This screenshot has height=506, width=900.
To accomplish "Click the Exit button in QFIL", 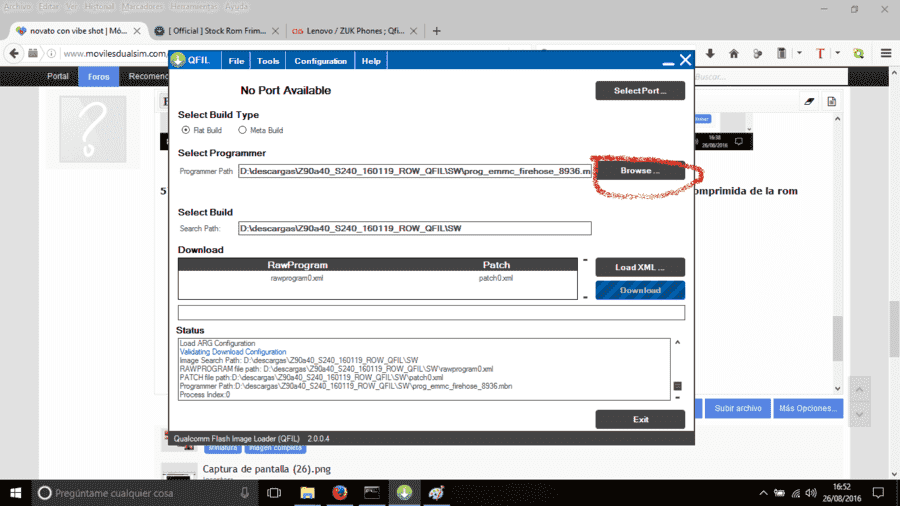I will (x=640, y=419).
